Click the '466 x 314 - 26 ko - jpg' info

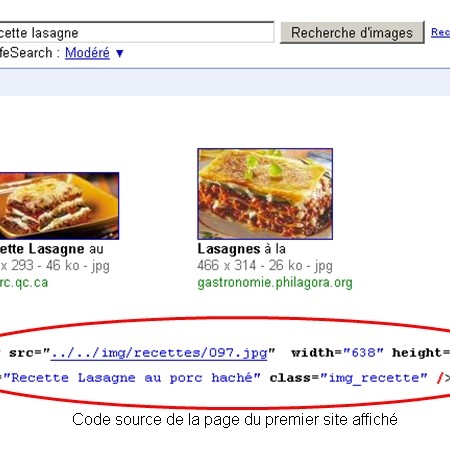265,266
